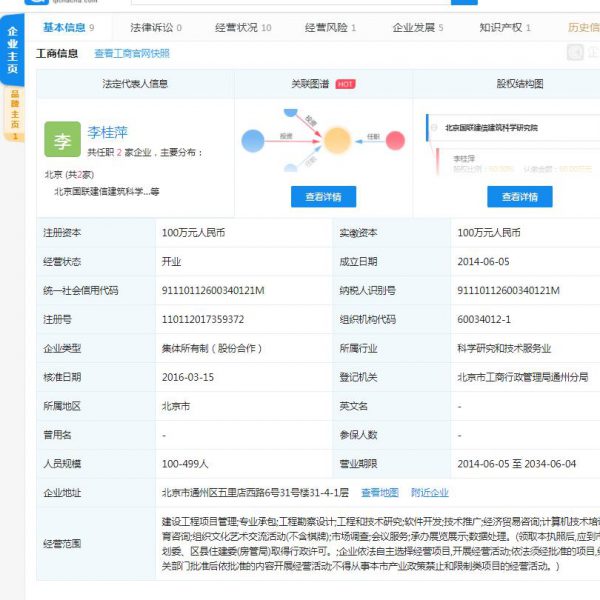Click the 北京国联建信建筑科学...等 company entry

click(x=107, y=192)
